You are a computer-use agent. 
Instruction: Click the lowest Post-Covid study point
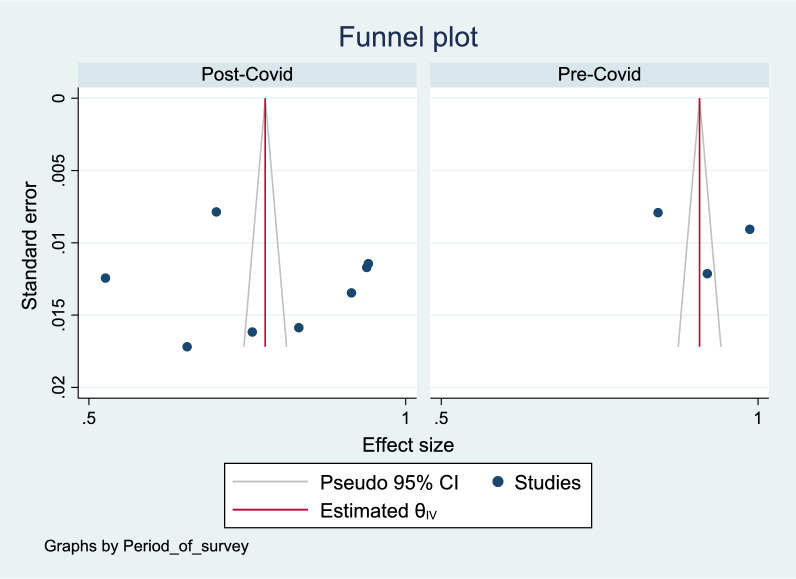coord(187,347)
